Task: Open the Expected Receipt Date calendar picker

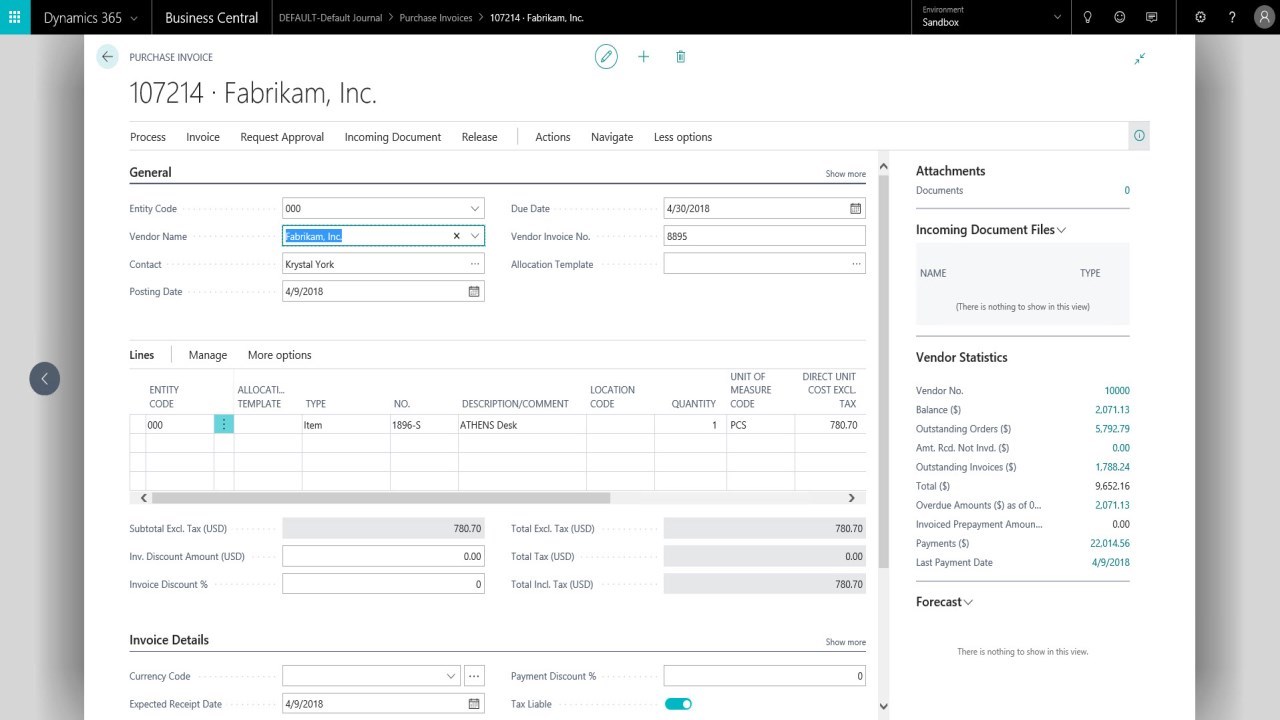Action: click(474, 704)
